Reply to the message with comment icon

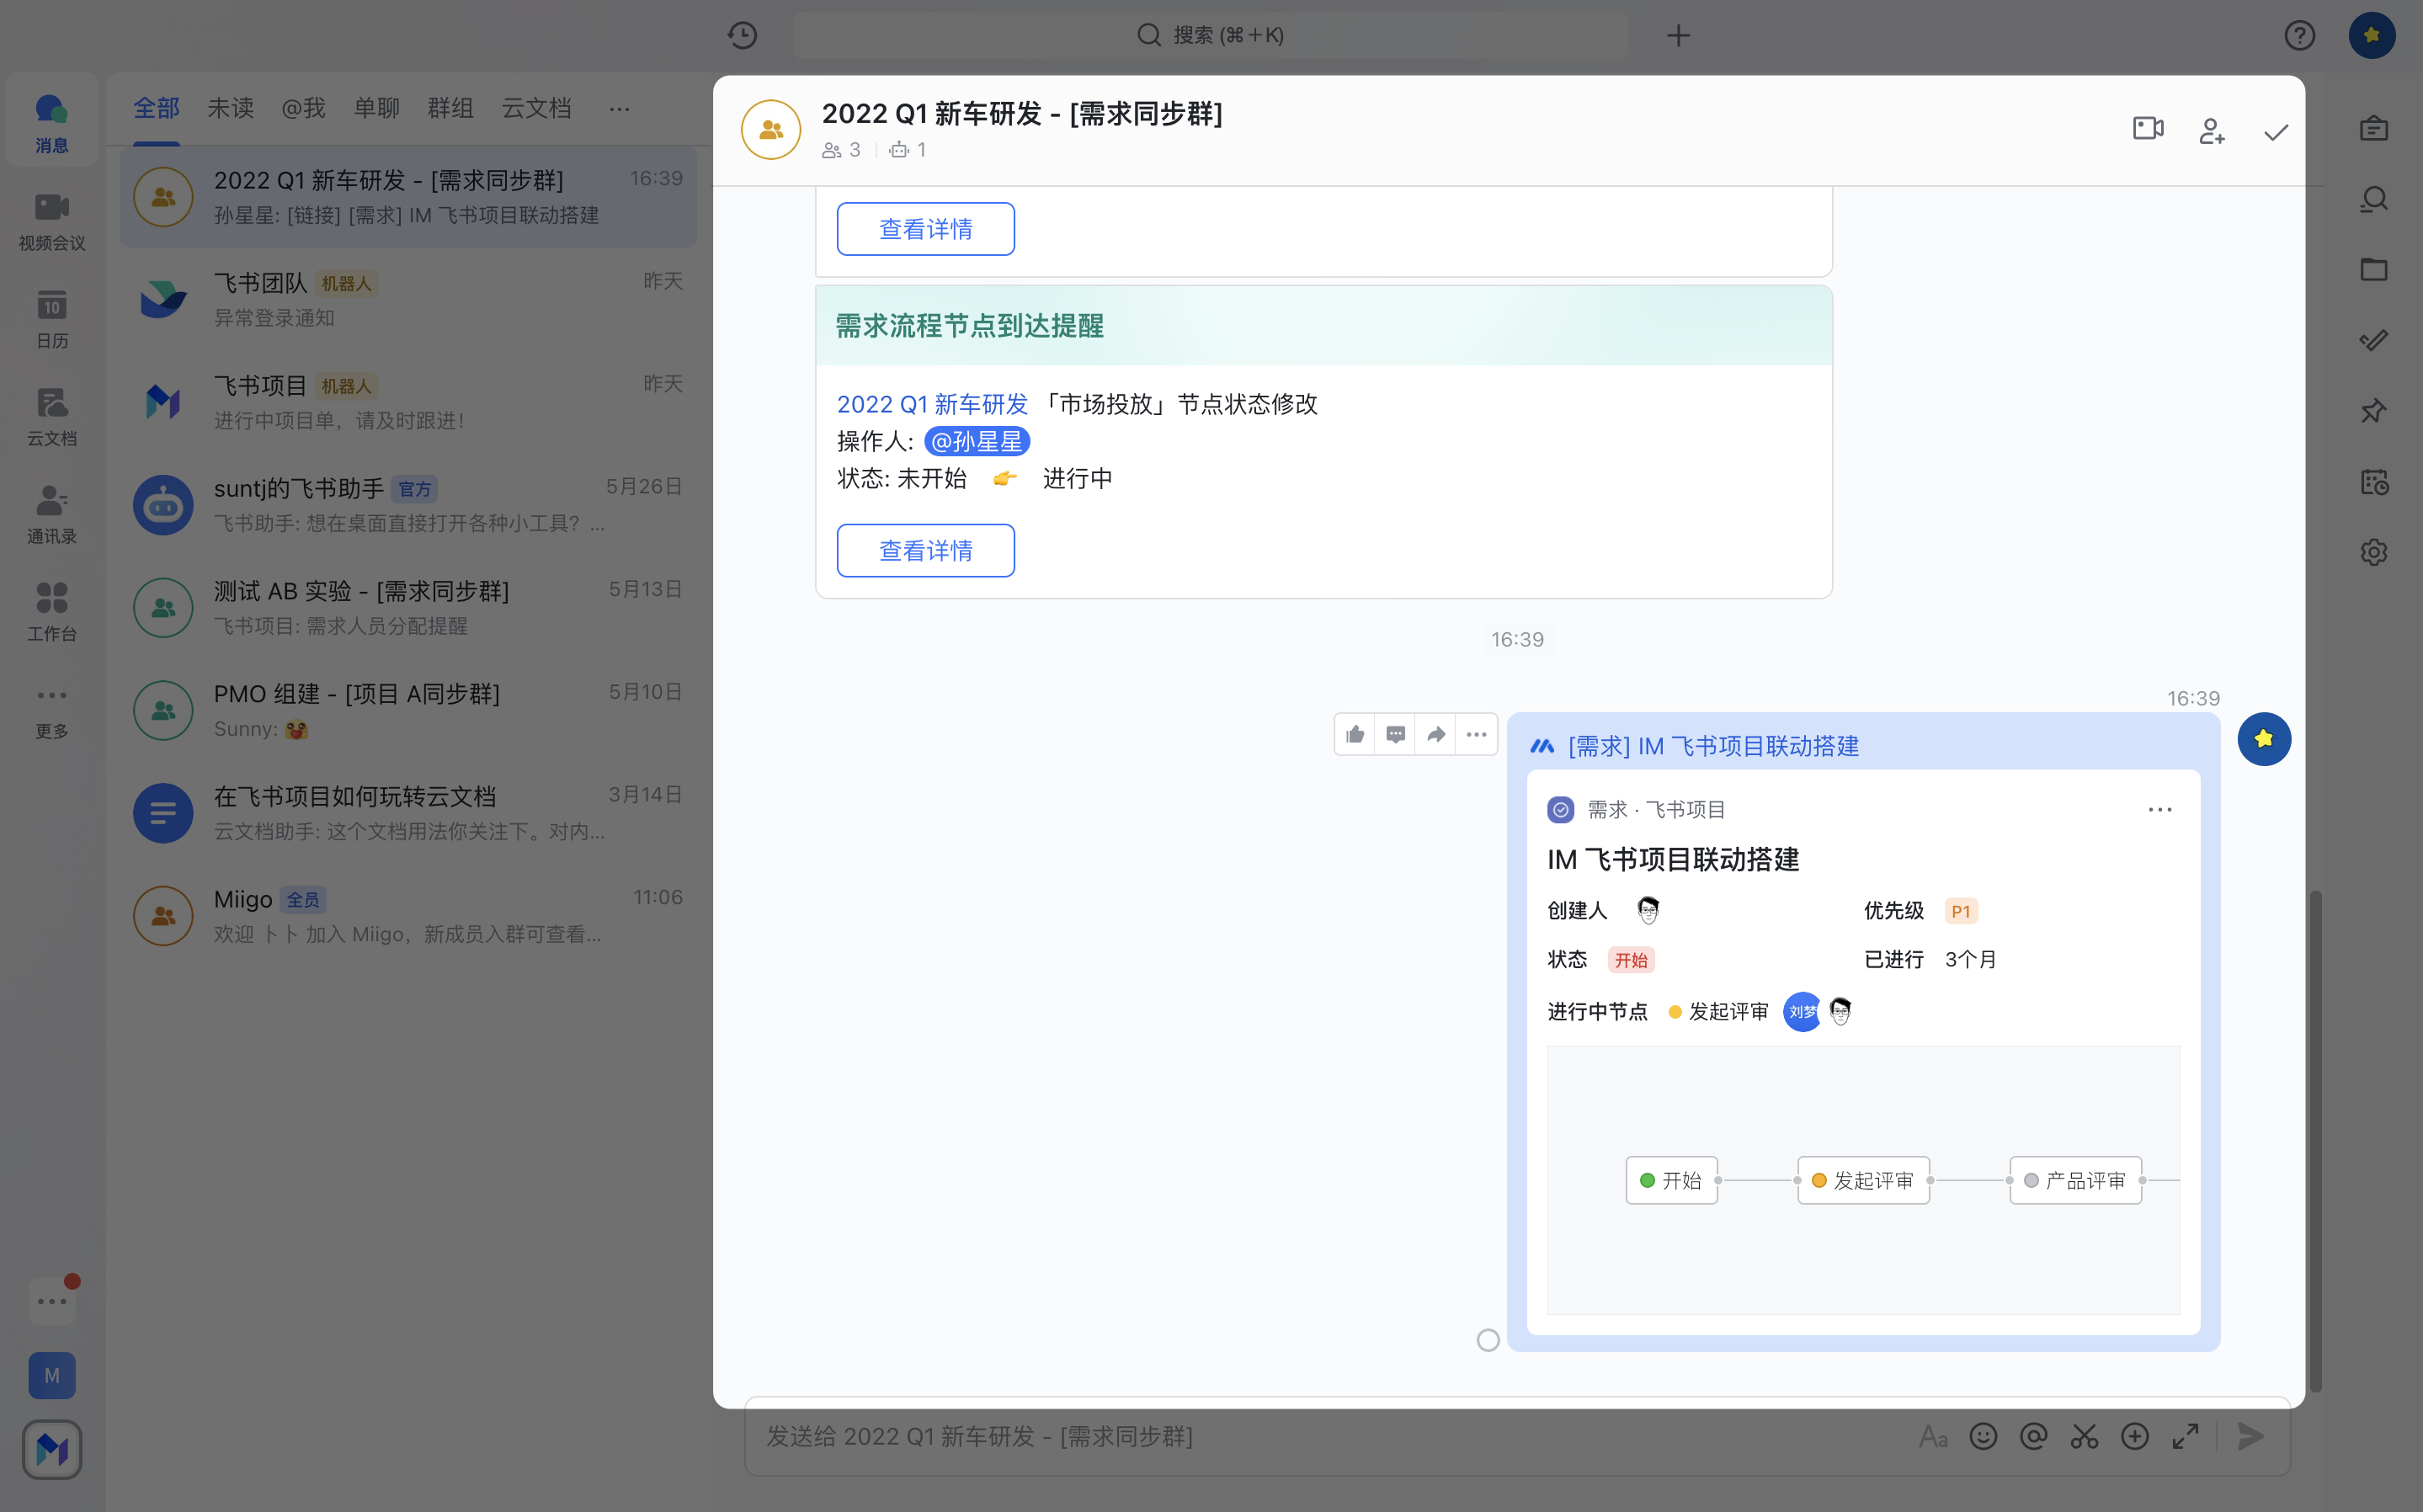point(1396,734)
